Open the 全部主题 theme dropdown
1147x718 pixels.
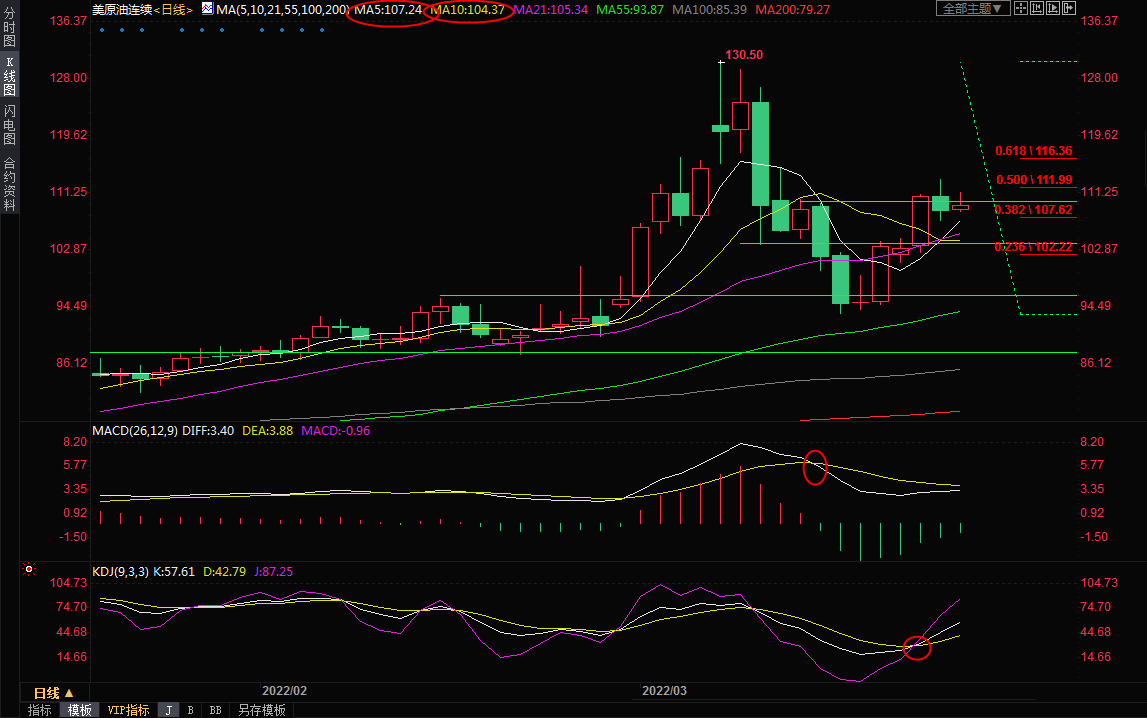click(x=968, y=9)
